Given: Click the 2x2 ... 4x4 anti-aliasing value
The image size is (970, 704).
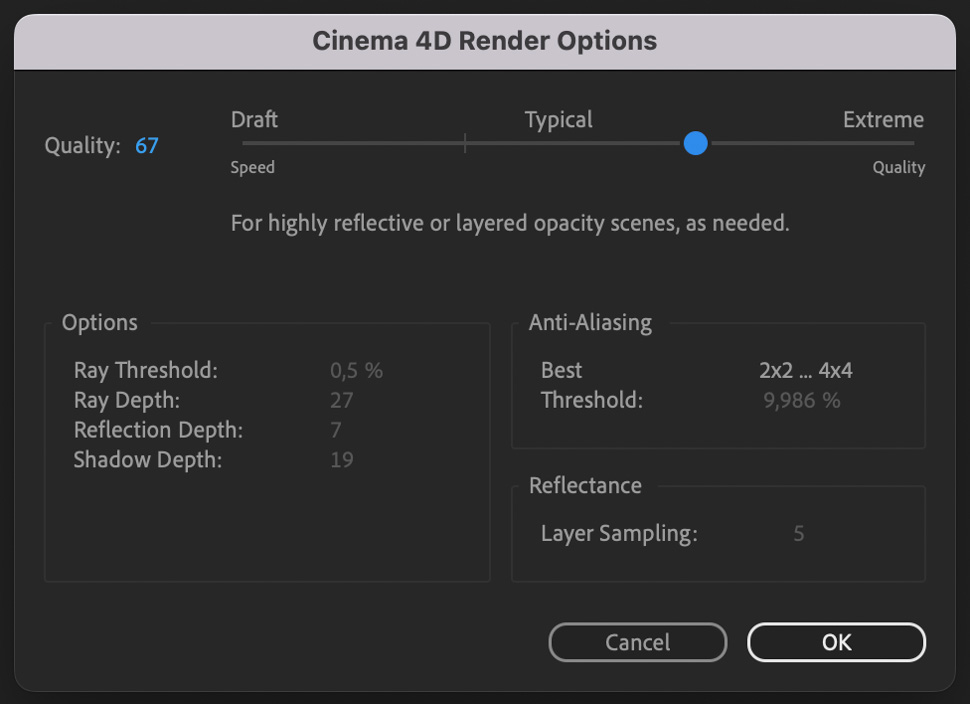Looking at the screenshot, I should [x=805, y=370].
